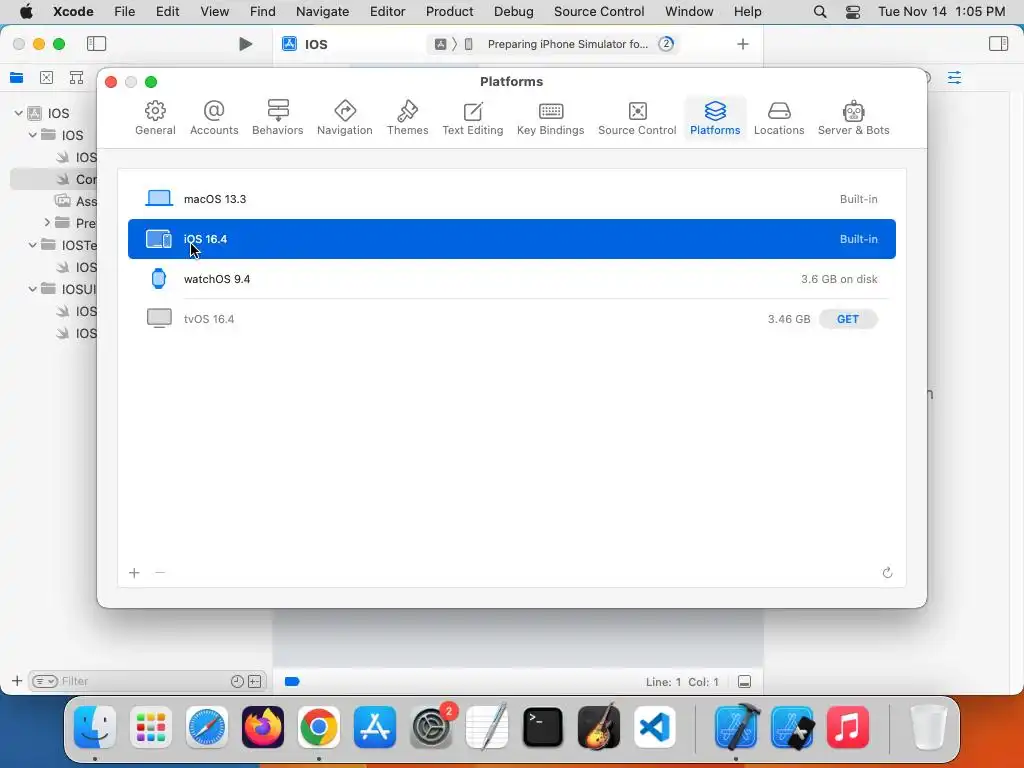
Task: Open the Locations preferences tab
Action: (778, 118)
